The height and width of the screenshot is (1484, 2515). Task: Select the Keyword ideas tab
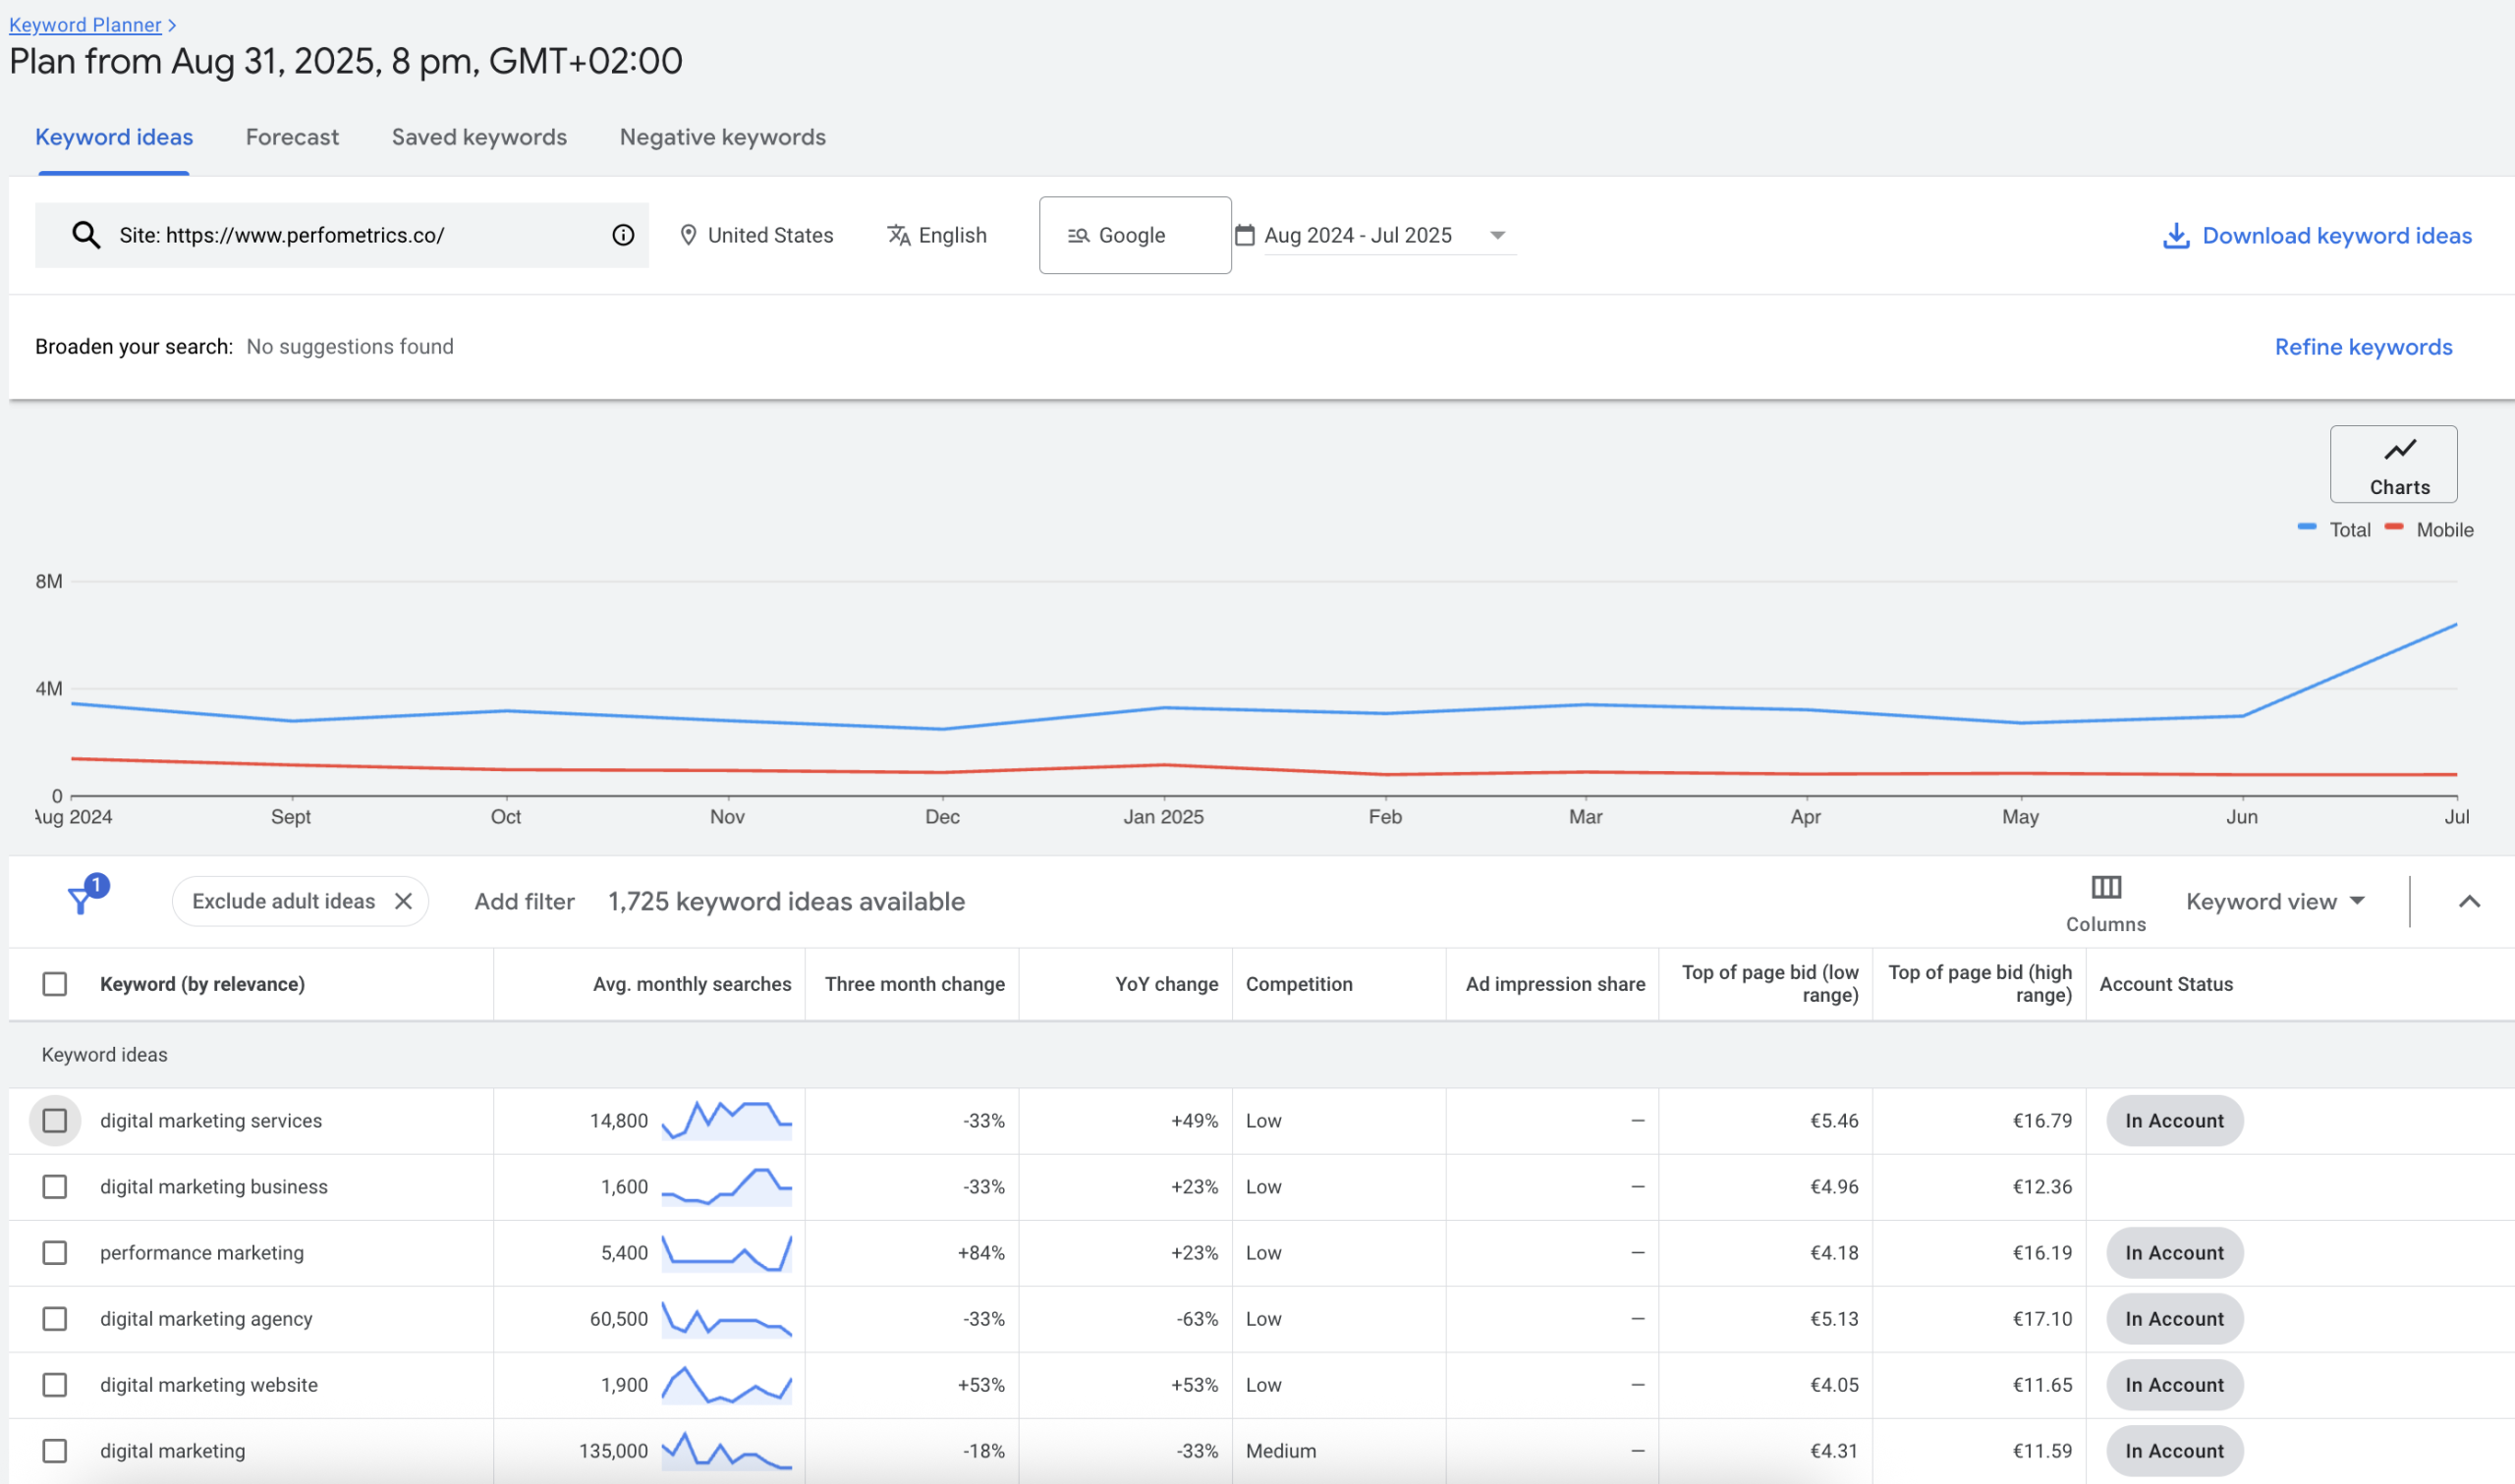click(x=114, y=137)
